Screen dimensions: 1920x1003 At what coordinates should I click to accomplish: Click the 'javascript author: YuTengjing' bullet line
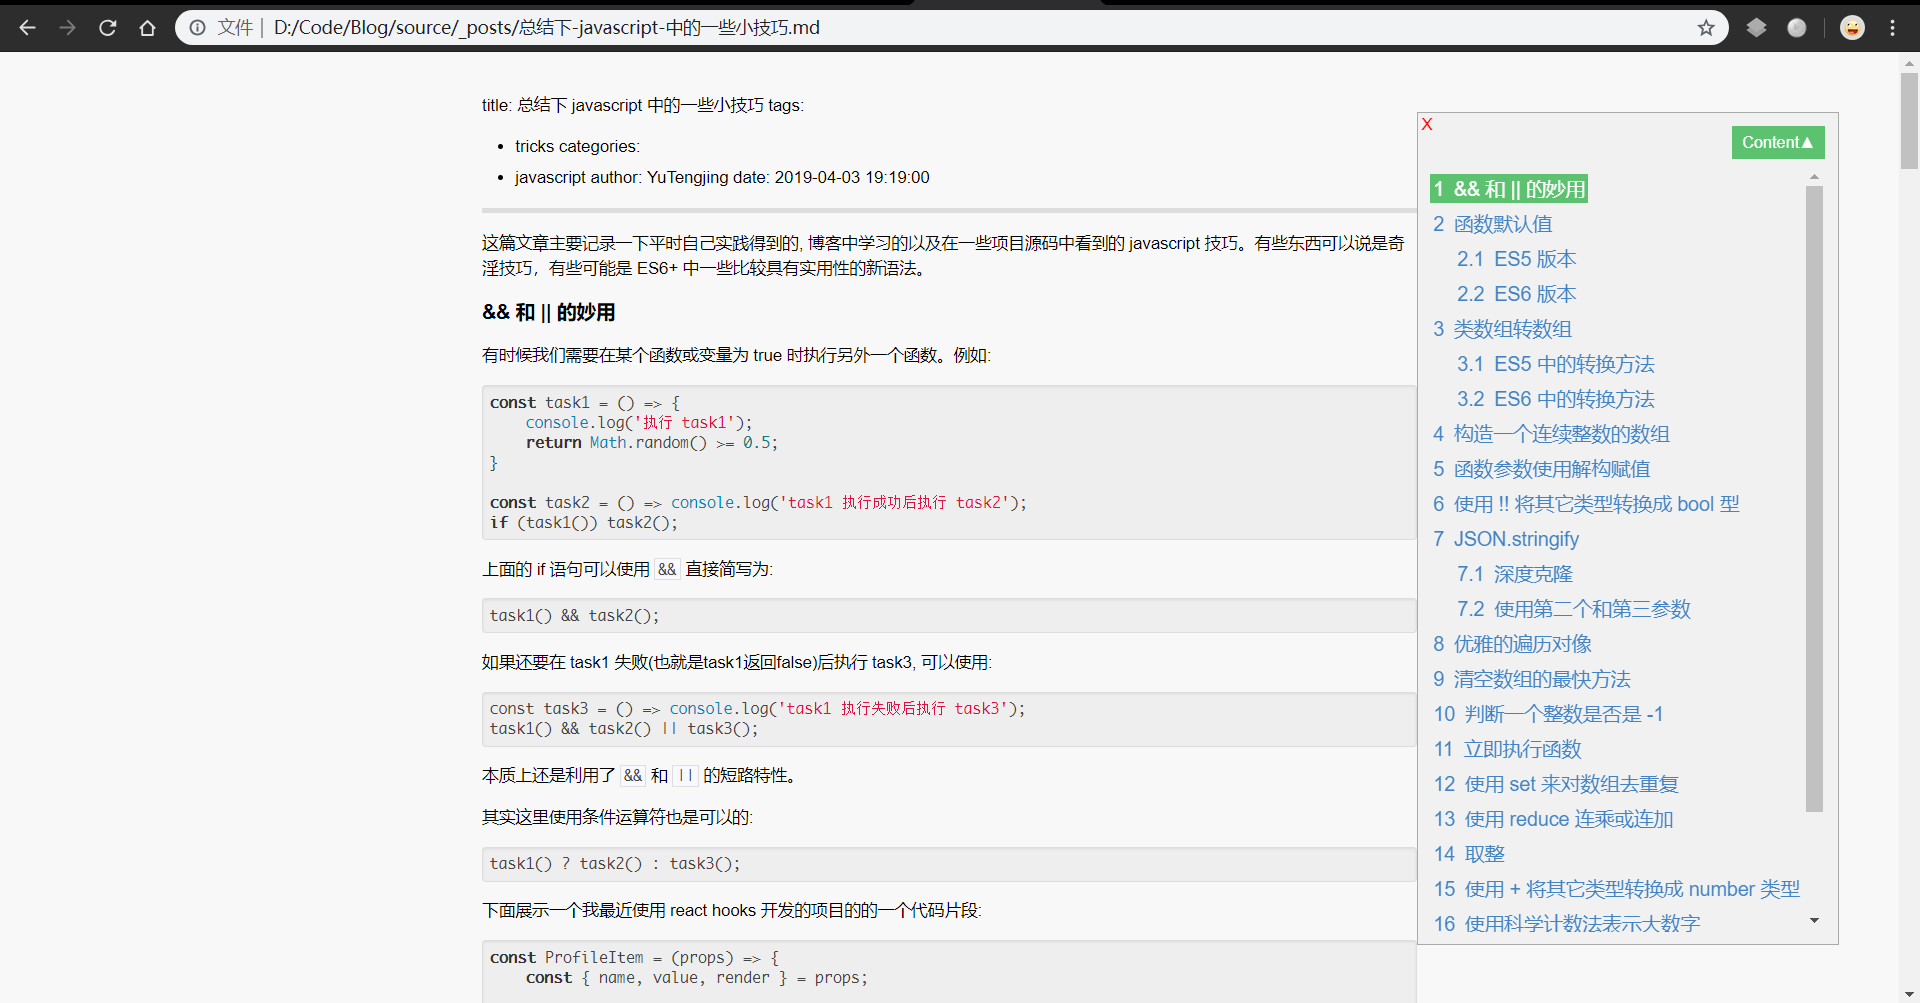[722, 177]
